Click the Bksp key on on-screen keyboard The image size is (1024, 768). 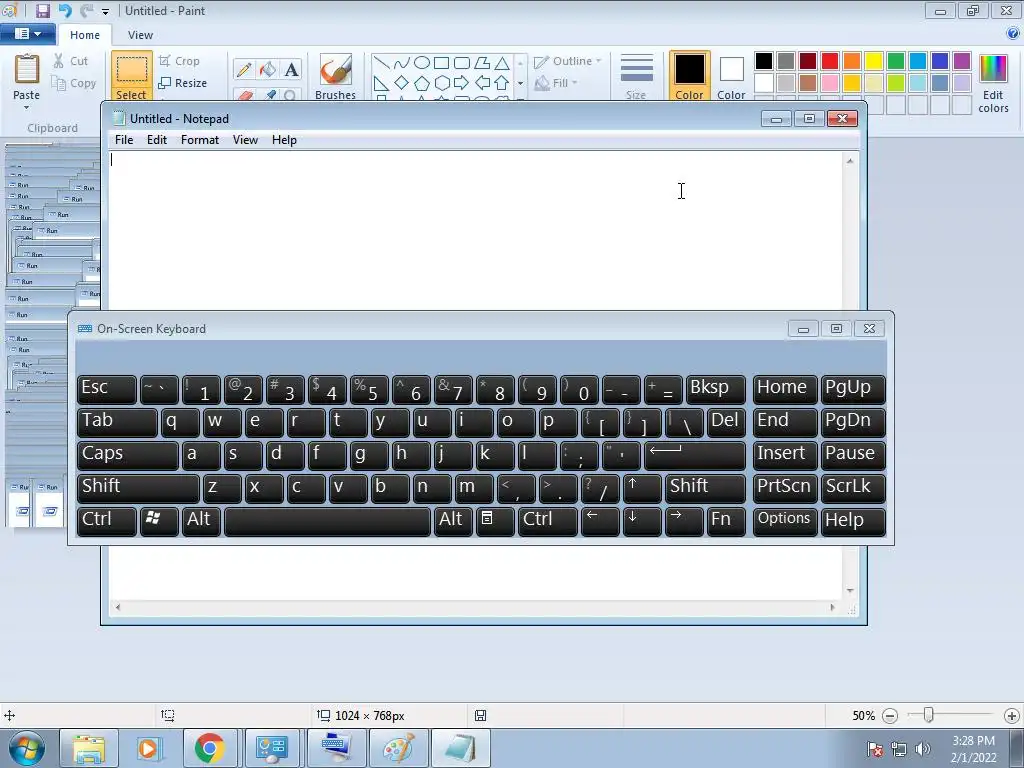point(716,389)
